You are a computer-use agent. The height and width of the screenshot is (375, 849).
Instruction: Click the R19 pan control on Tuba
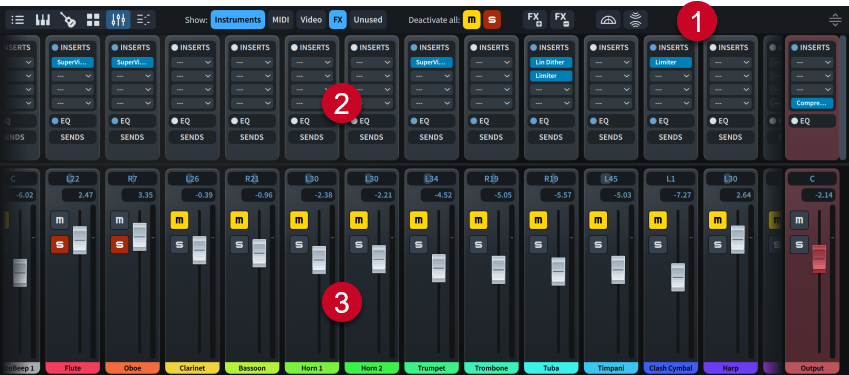pyautogui.click(x=551, y=179)
